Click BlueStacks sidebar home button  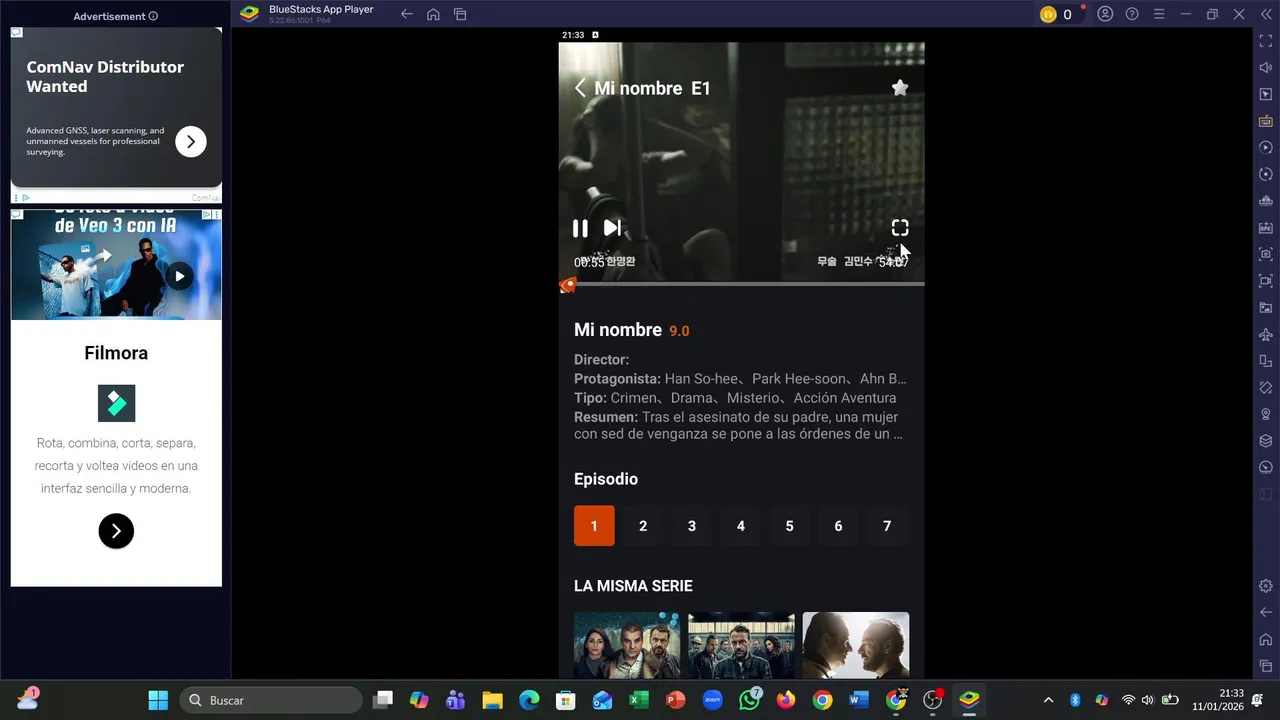pyautogui.click(x=1266, y=639)
